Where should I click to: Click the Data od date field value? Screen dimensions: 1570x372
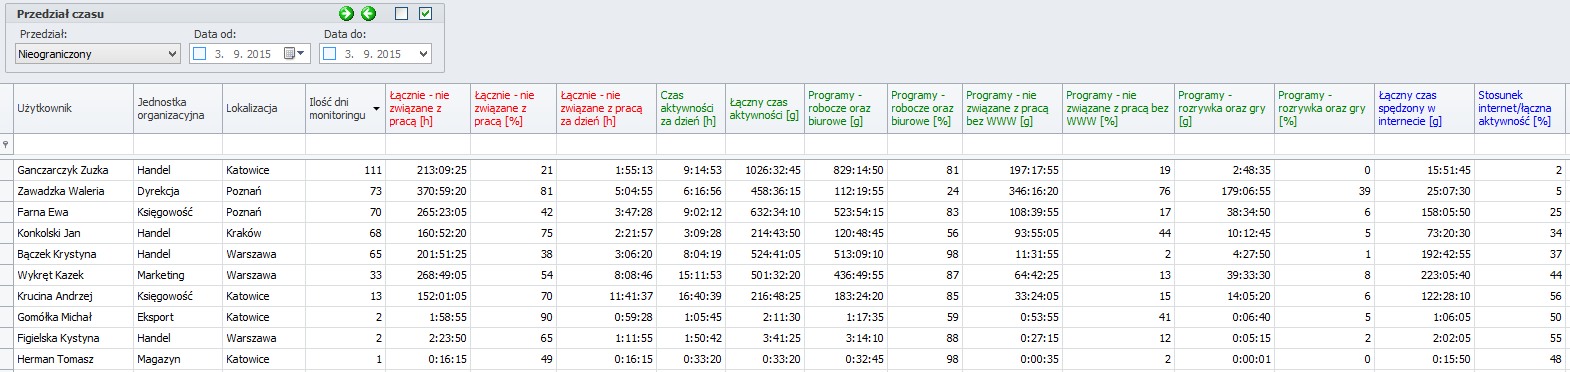(243, 54)
